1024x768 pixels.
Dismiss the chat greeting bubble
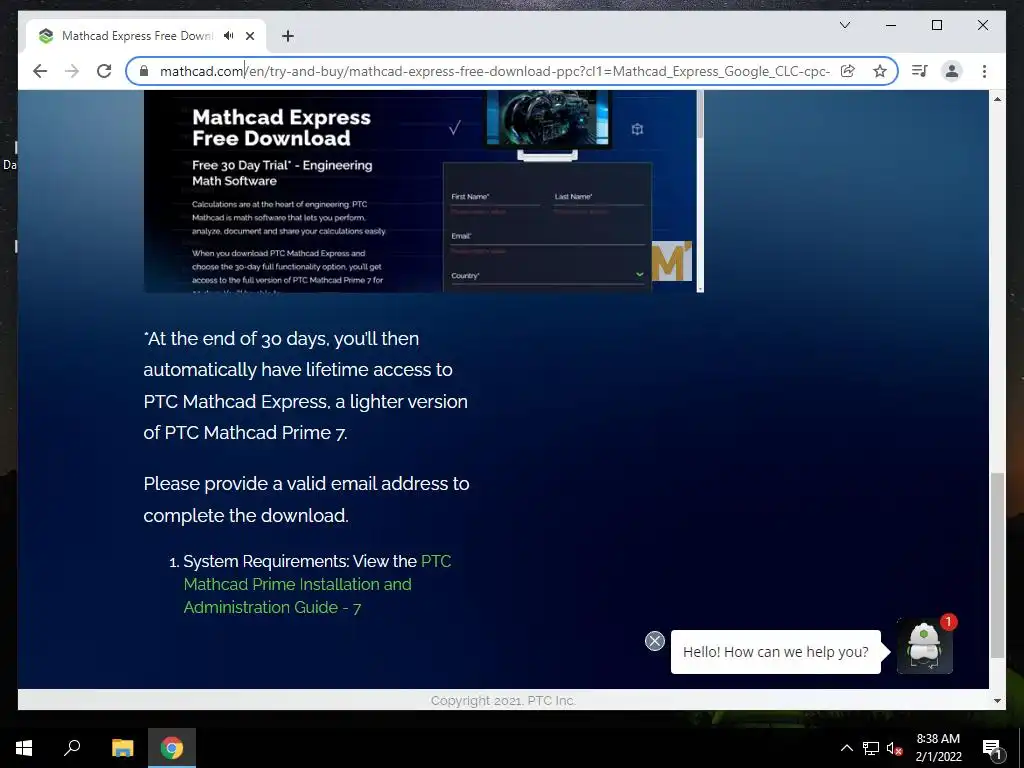[654, 641]
